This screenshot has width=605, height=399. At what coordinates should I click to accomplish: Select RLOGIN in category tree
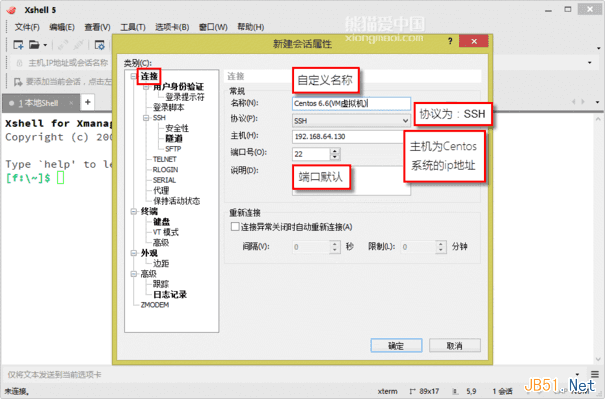(x=165, y=170)
